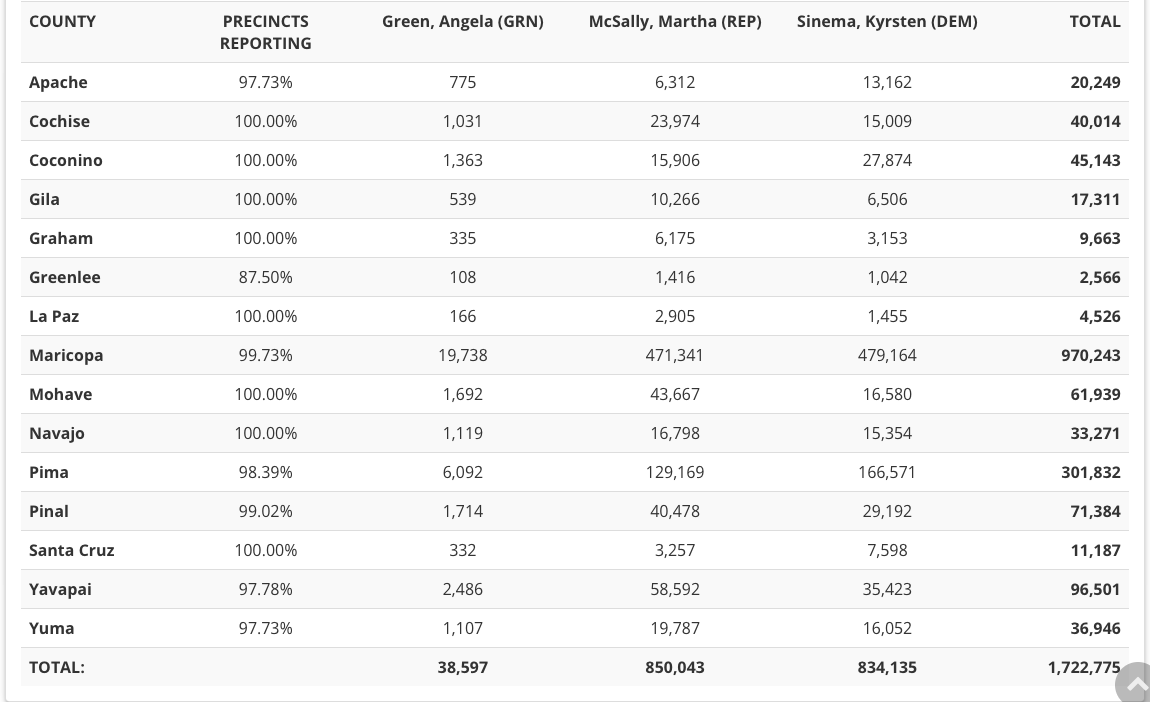The height and width of the screenshot is (702, 1150).
Task: Click the Santa Cruz county name
Action: (72, 550)
